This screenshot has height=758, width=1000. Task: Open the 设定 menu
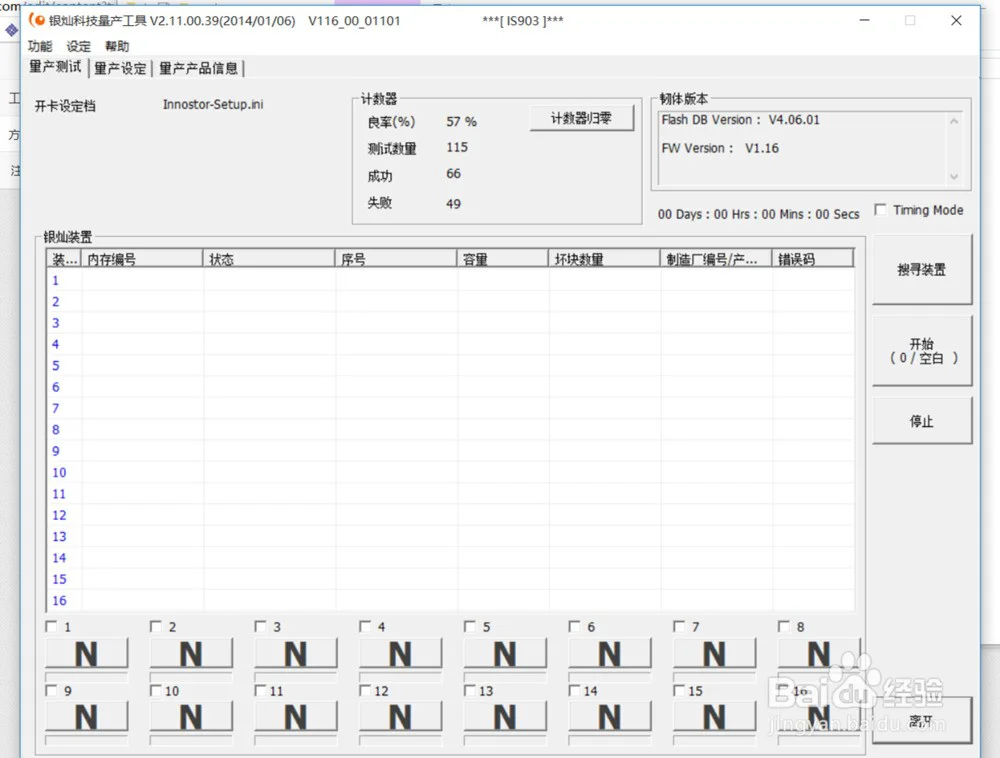point(78,46)
